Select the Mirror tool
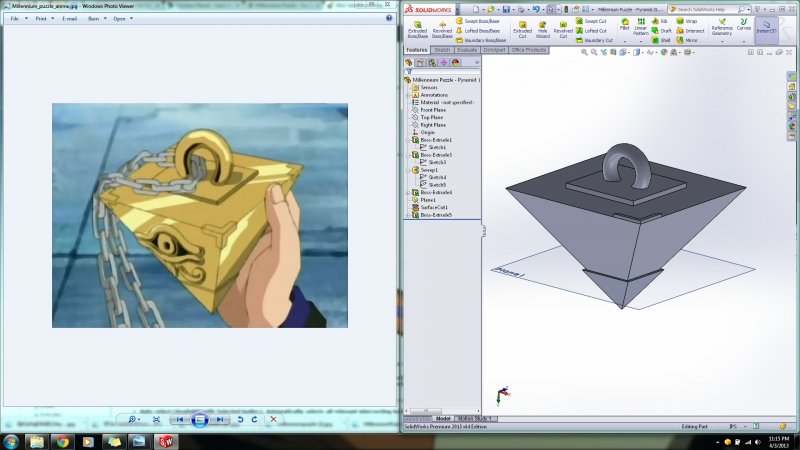This screenshot has width=800, height=450. click(687, 40)
